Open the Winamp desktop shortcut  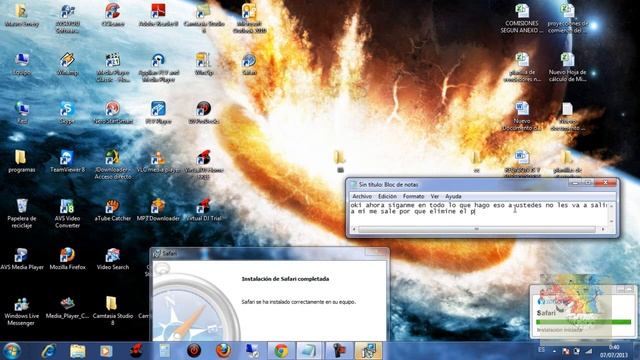click(x=67, y=64)
